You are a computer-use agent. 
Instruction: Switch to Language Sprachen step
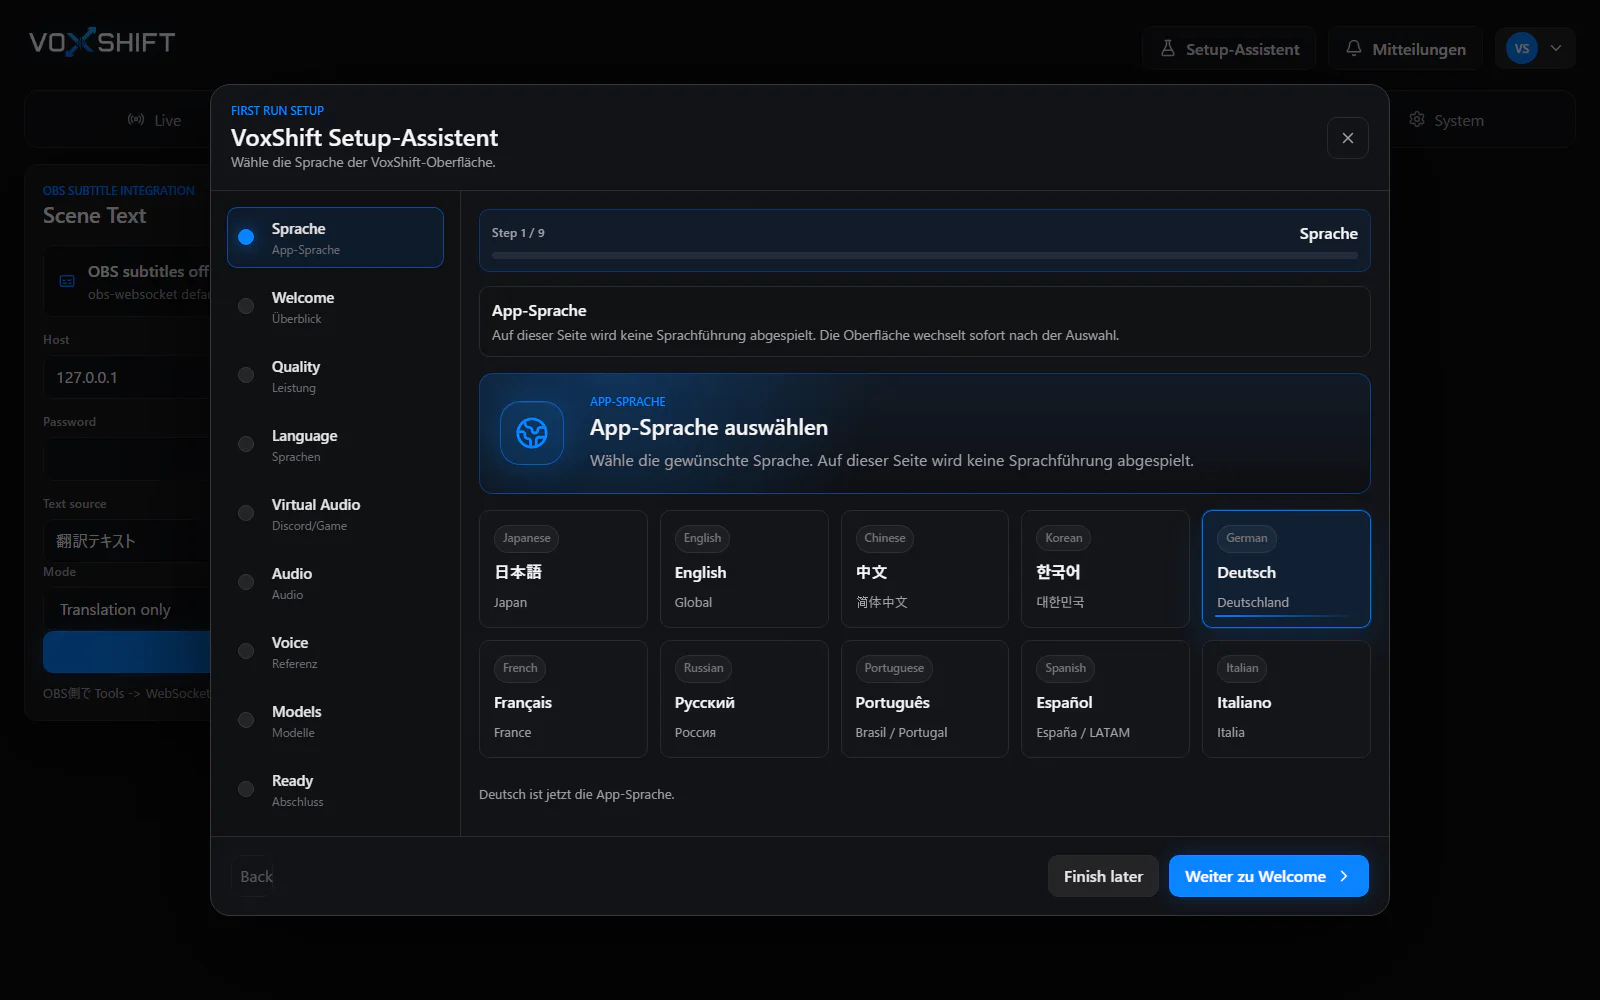(335, 445)
